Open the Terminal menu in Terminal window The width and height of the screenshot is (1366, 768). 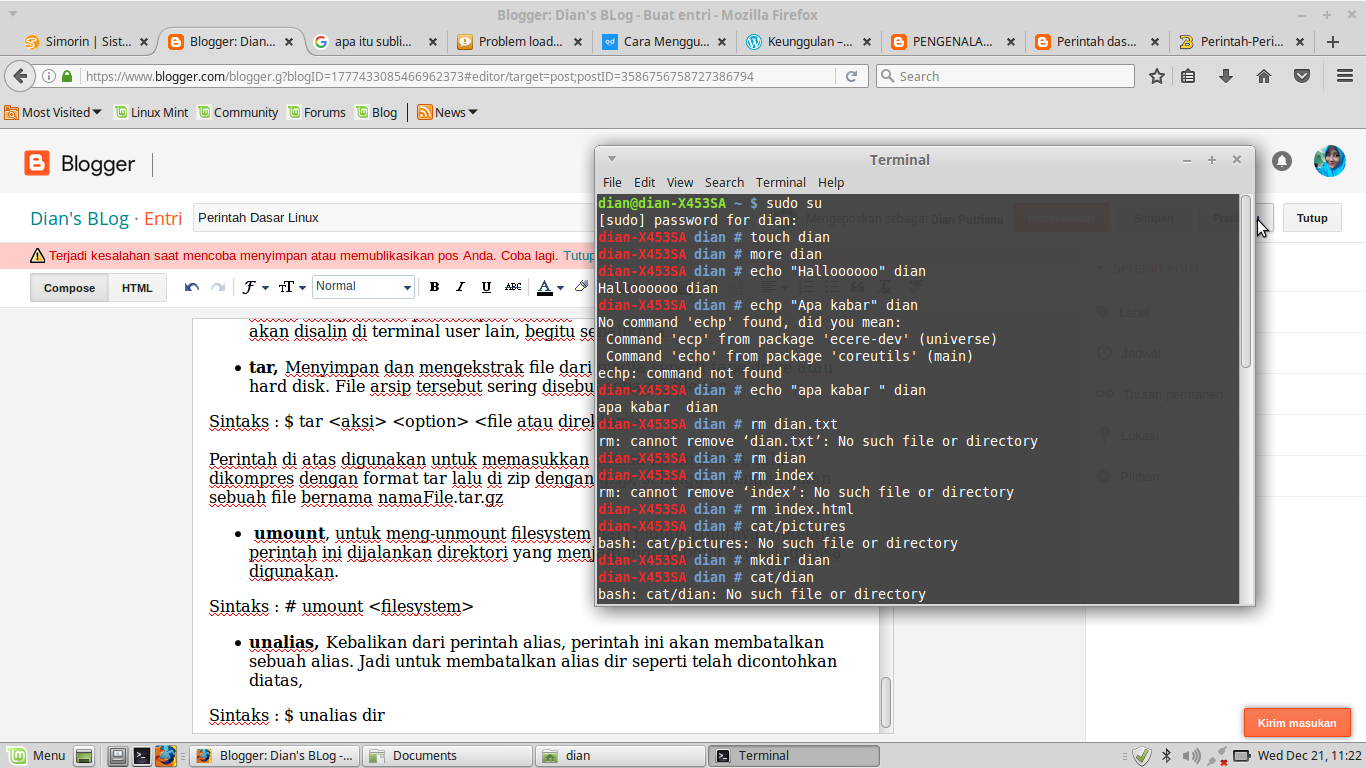[x=781, y=182]
